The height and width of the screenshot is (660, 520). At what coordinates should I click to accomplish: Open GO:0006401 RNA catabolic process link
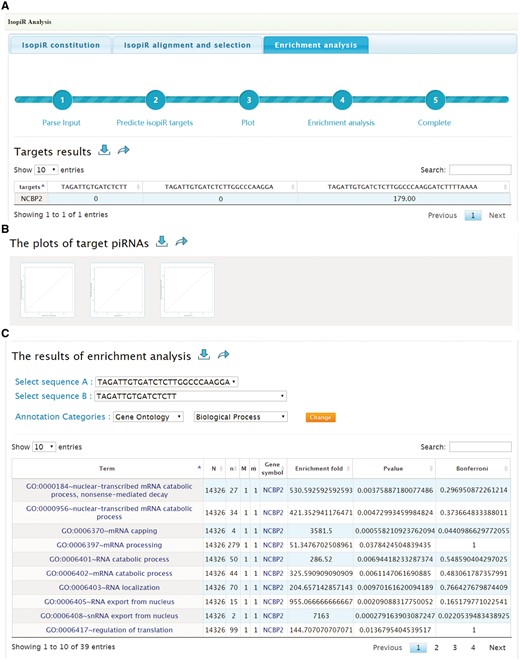click(x=109, y=559)
